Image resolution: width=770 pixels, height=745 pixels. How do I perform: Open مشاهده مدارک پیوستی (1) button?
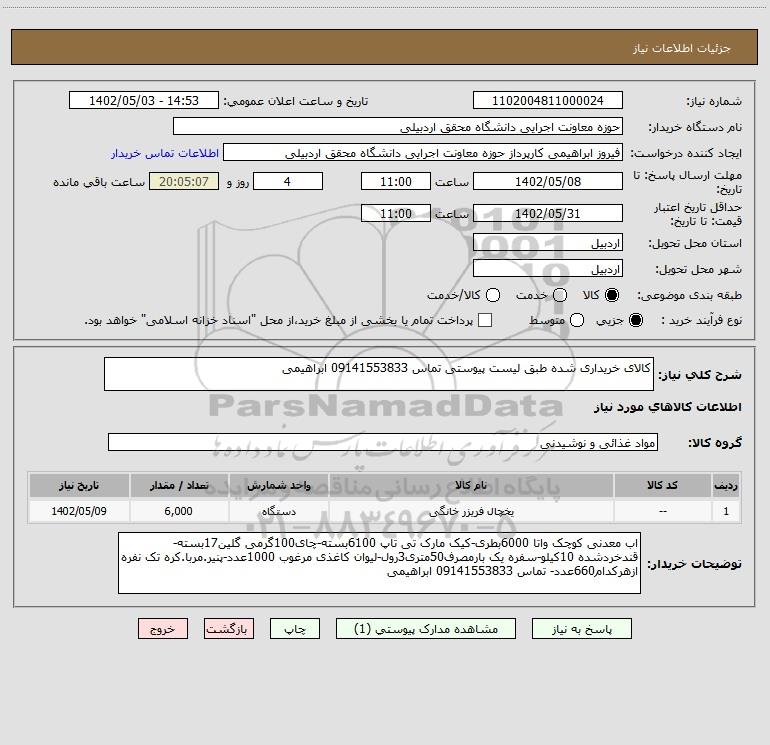(x=426, y=629)
